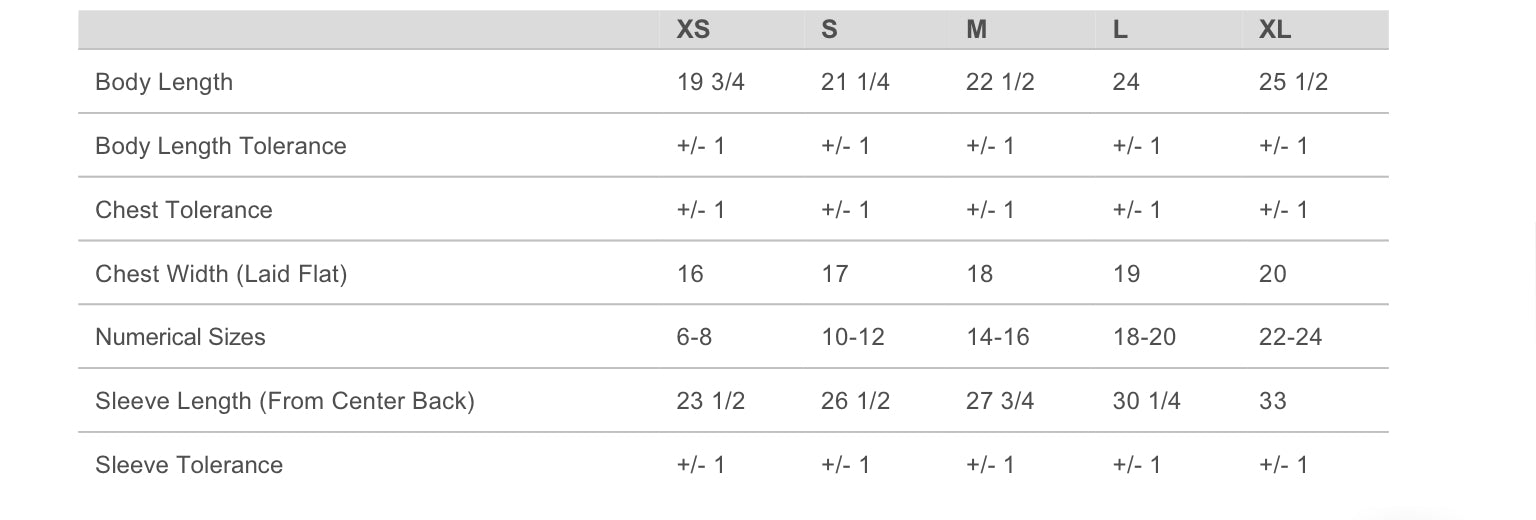Click XS body length value 19 3/4
Viewport: 1536px width, 520px height.
710,82
